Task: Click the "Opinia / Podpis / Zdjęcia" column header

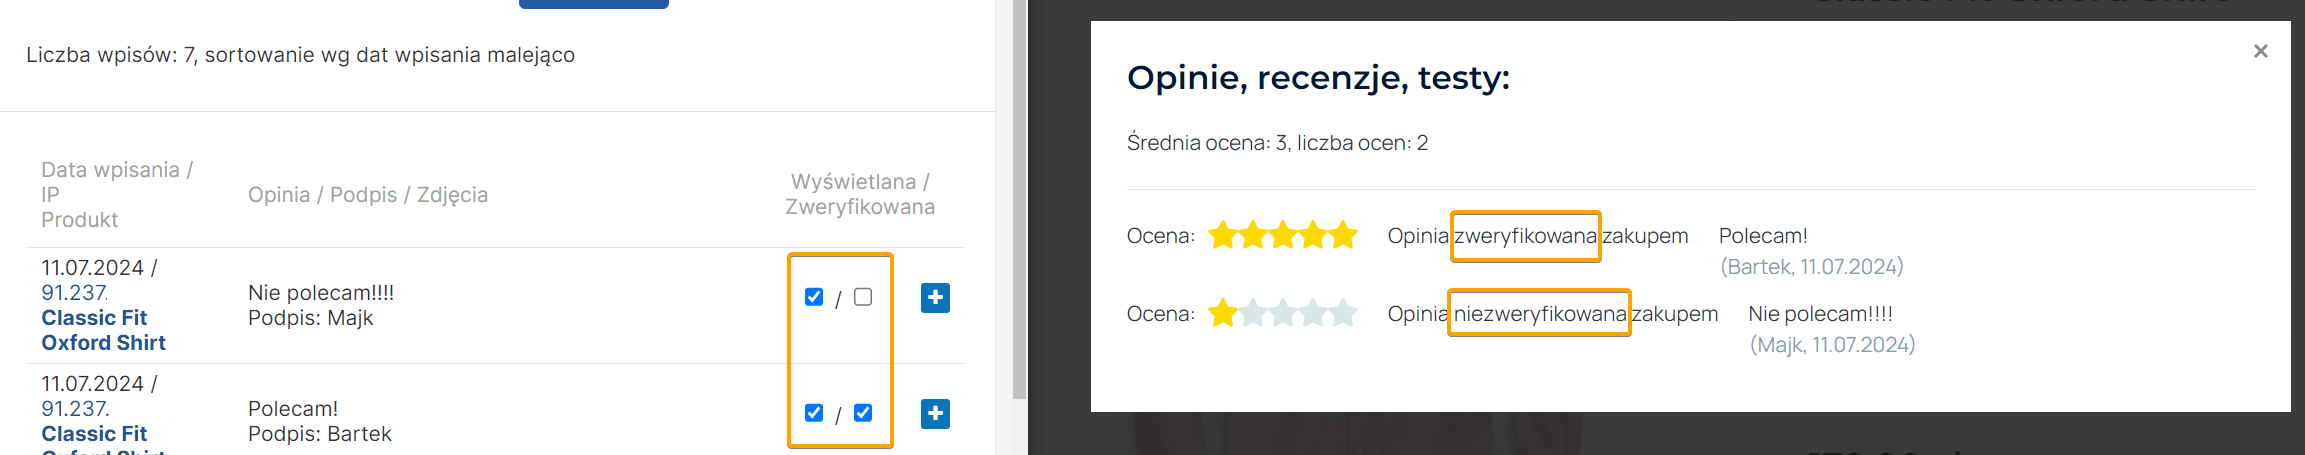Action: (368, 195)
